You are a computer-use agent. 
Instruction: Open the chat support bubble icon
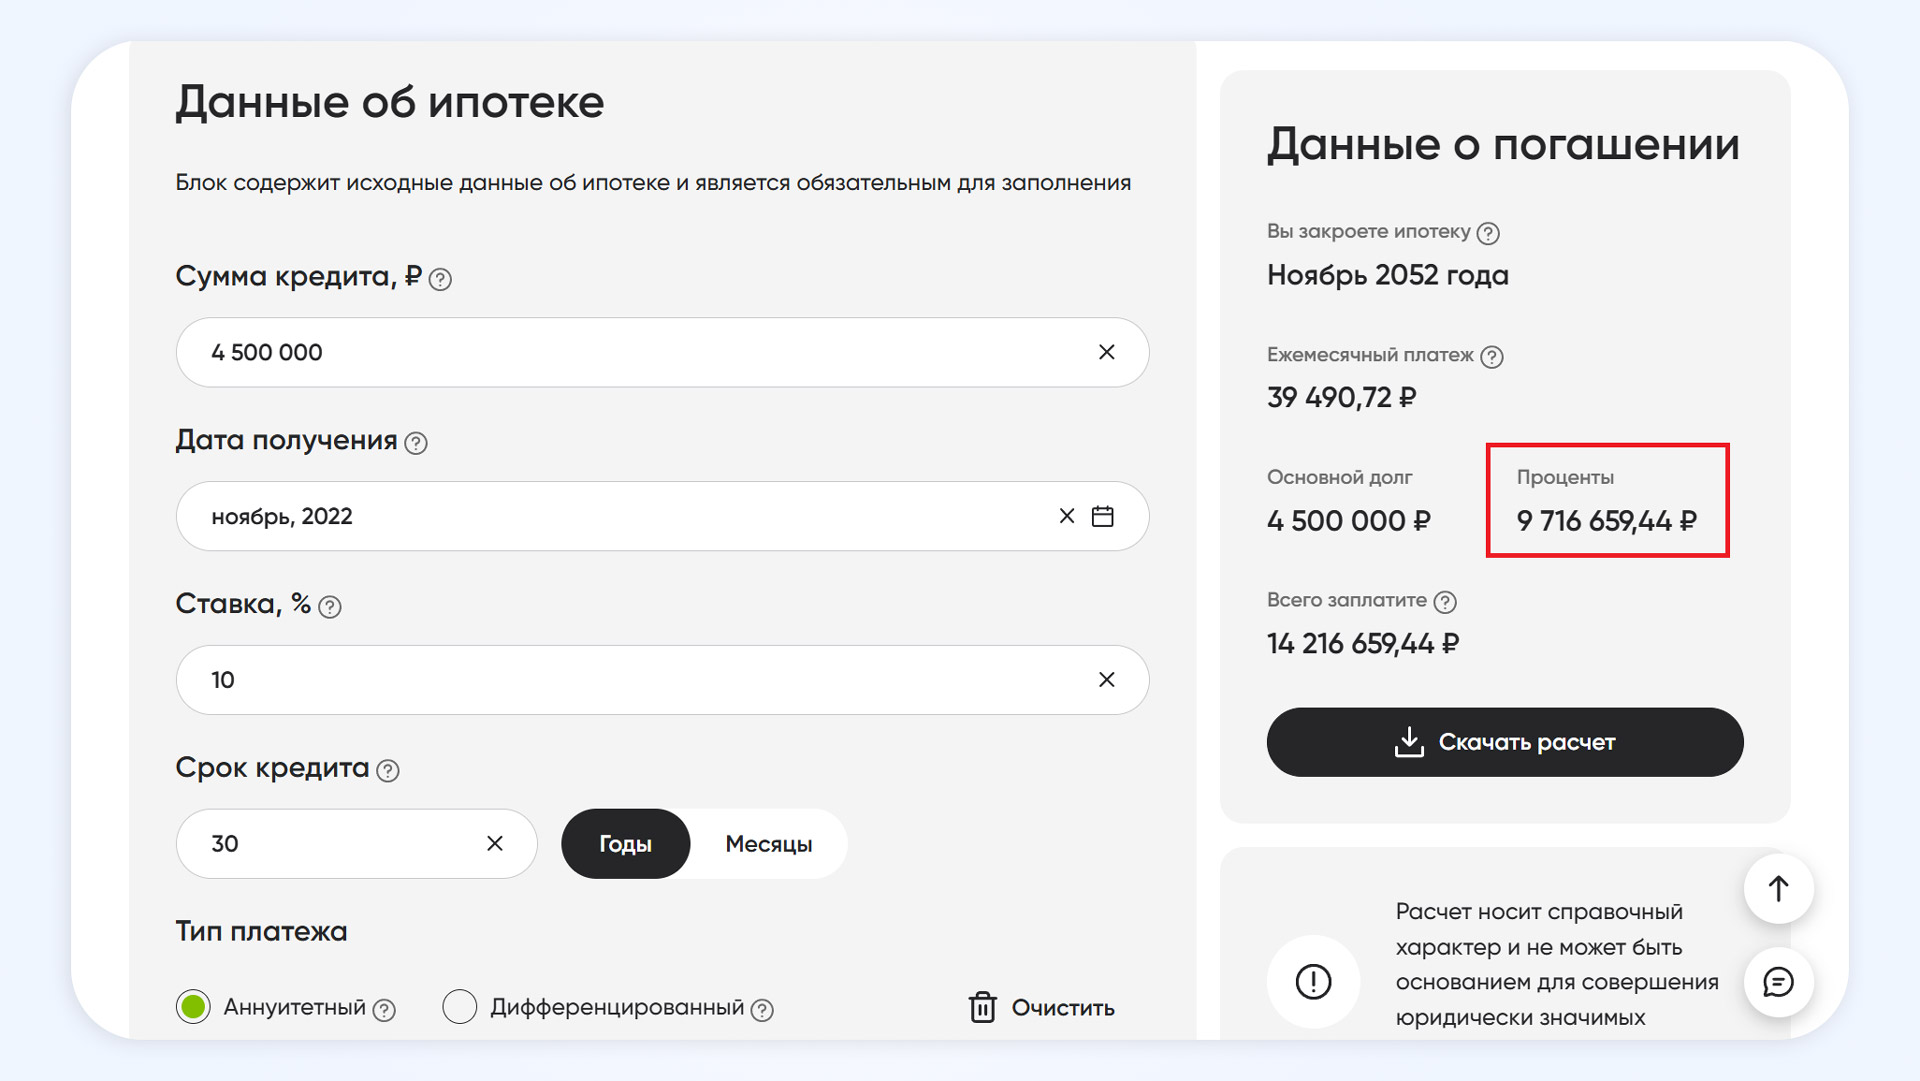[1778, 982]
